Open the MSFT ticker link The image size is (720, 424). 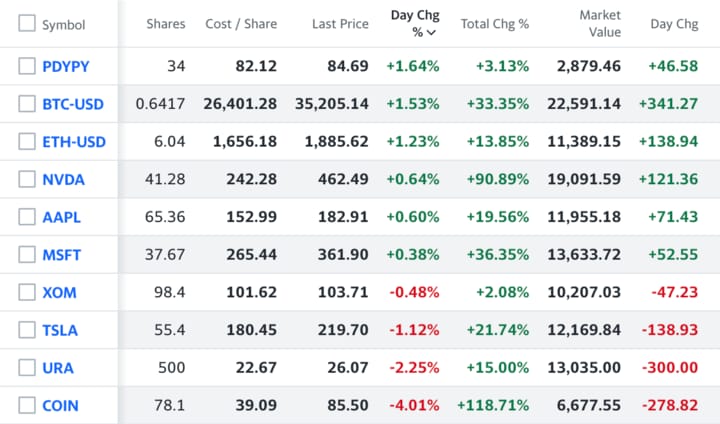pyautogui.click(x=61, y=255)
